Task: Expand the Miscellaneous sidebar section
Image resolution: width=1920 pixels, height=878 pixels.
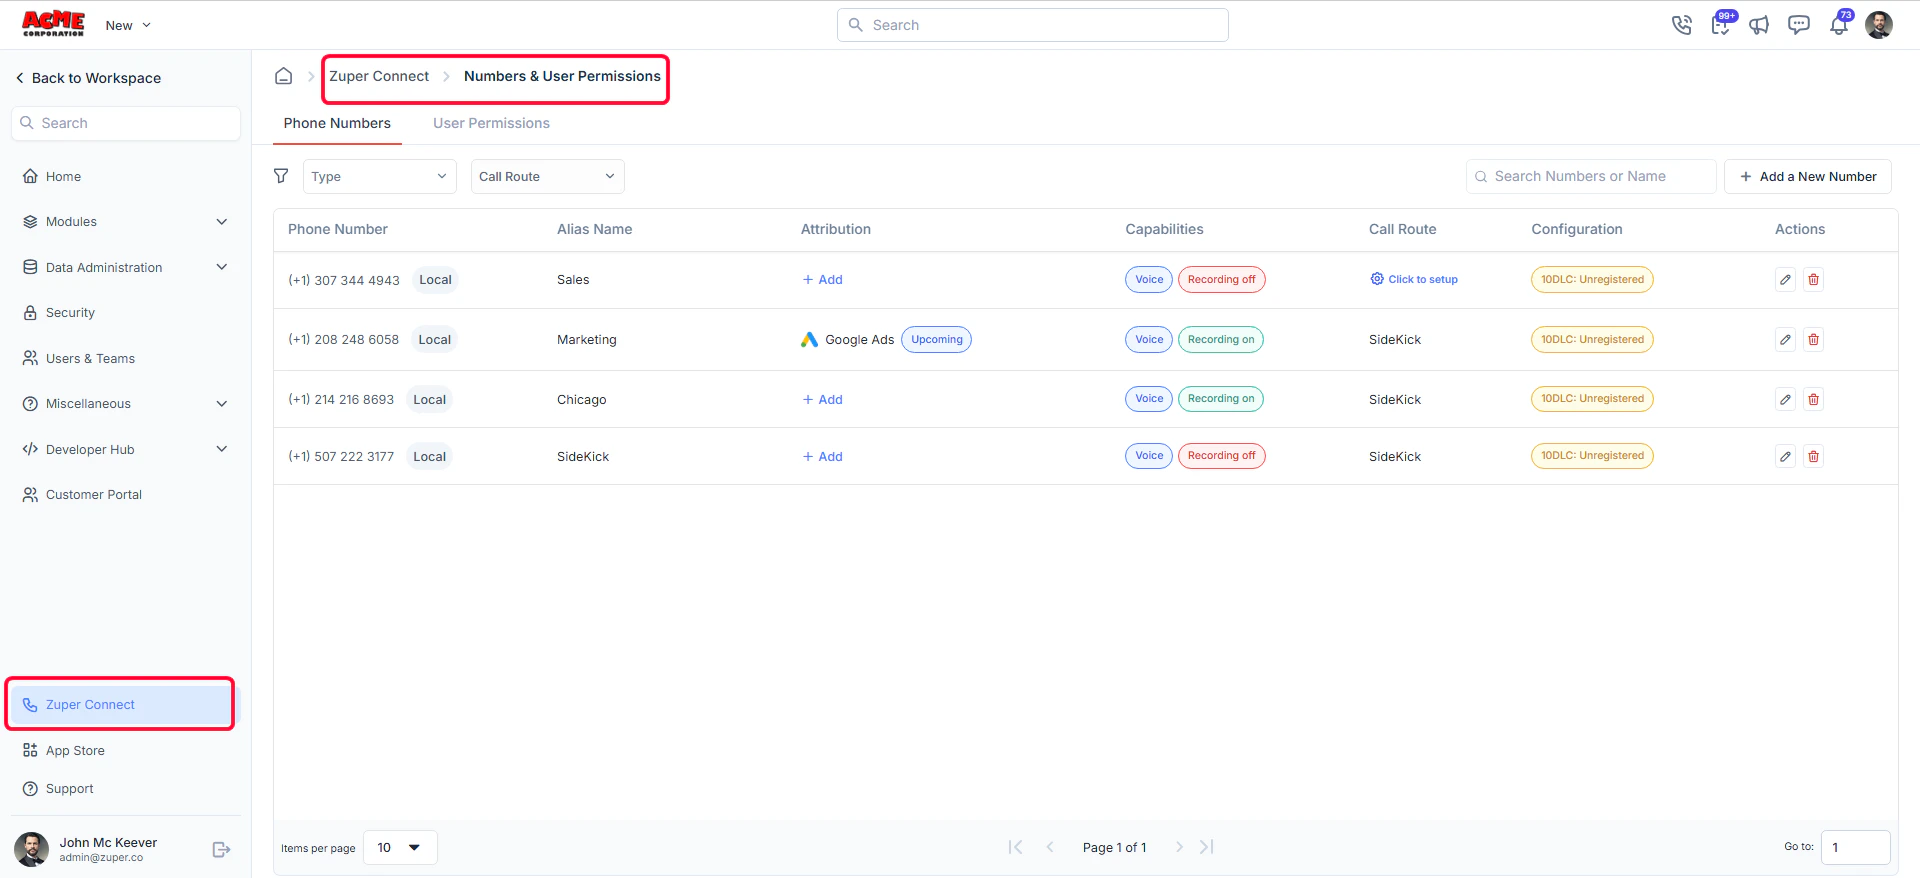Action: click(126, 404)
